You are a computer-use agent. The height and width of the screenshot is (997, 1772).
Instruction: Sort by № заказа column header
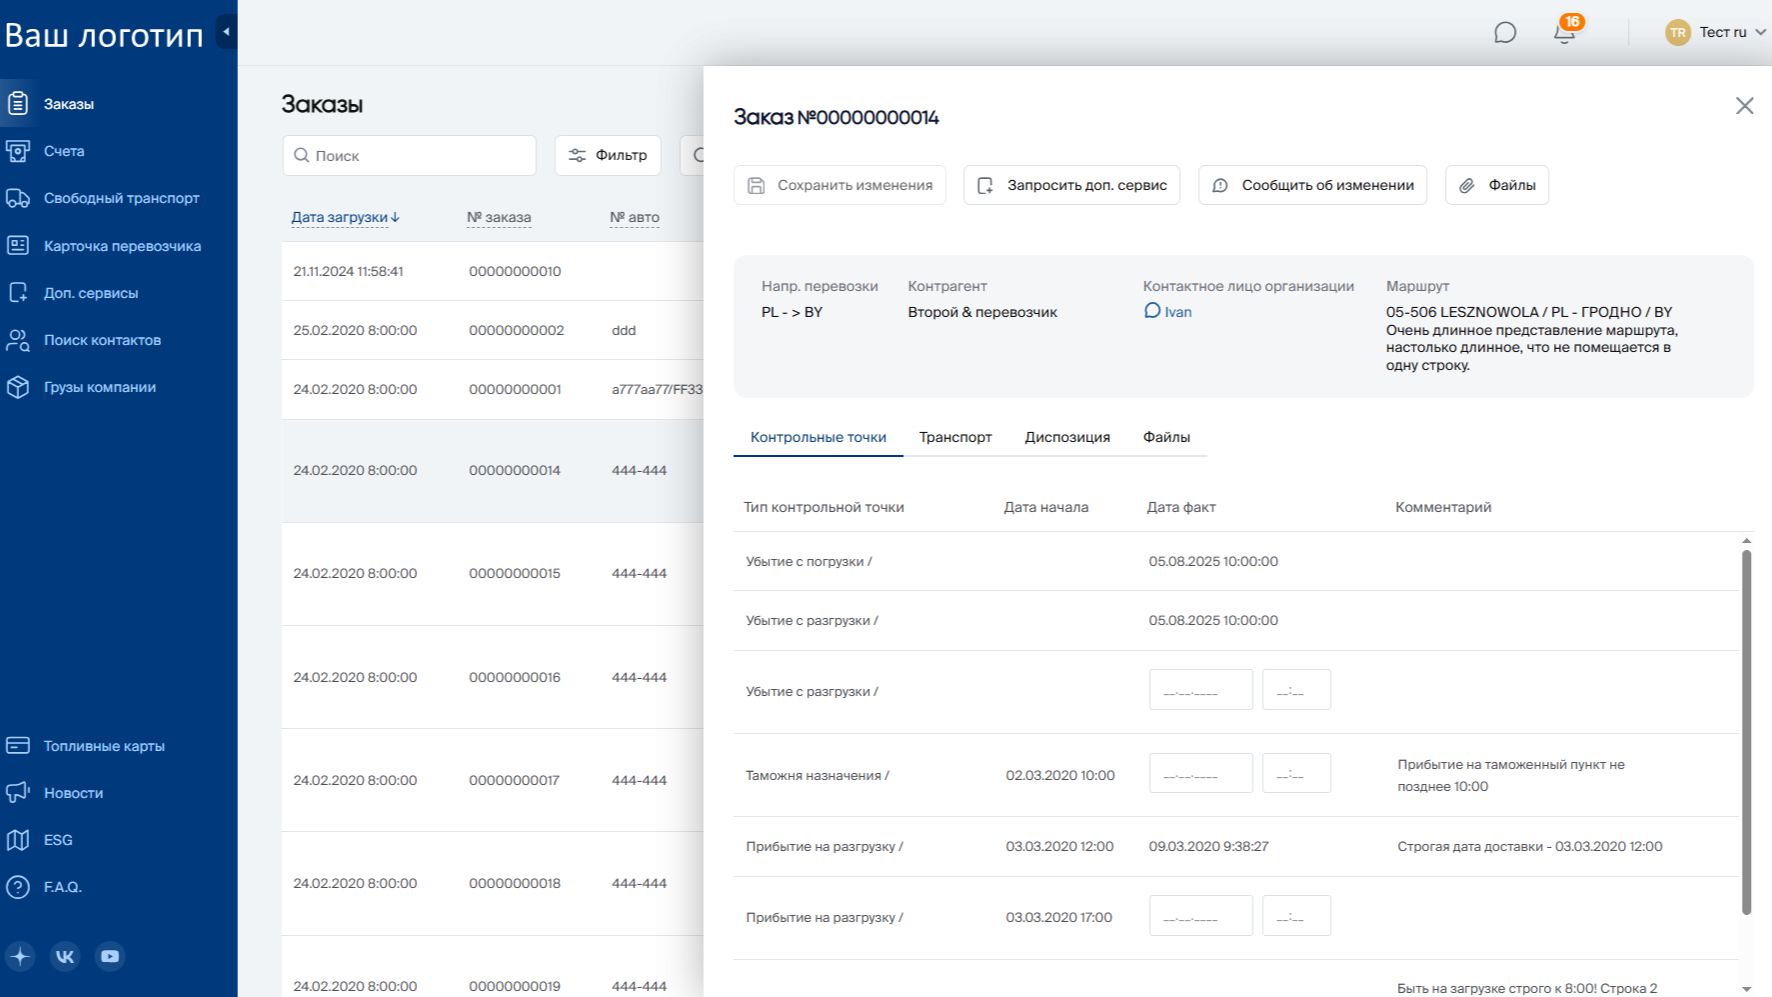(499, 217)
